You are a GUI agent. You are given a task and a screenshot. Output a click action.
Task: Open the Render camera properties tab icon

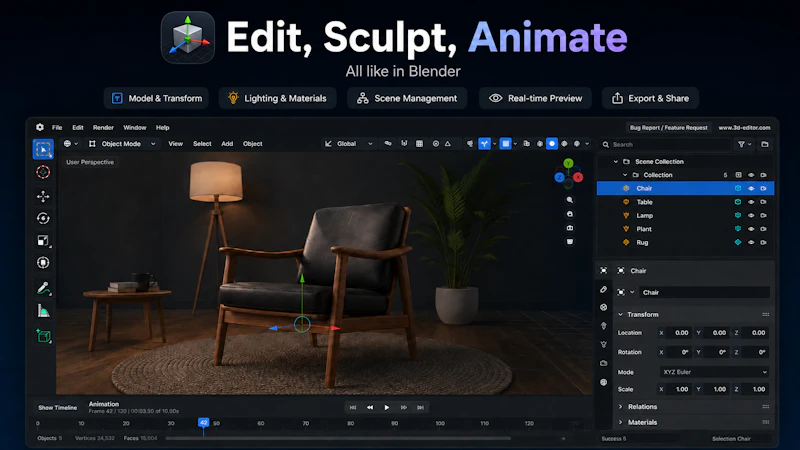(x=604, y=363)
